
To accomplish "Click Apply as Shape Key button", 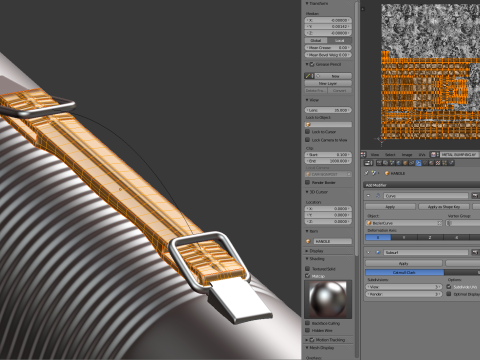I will (444, 207).
